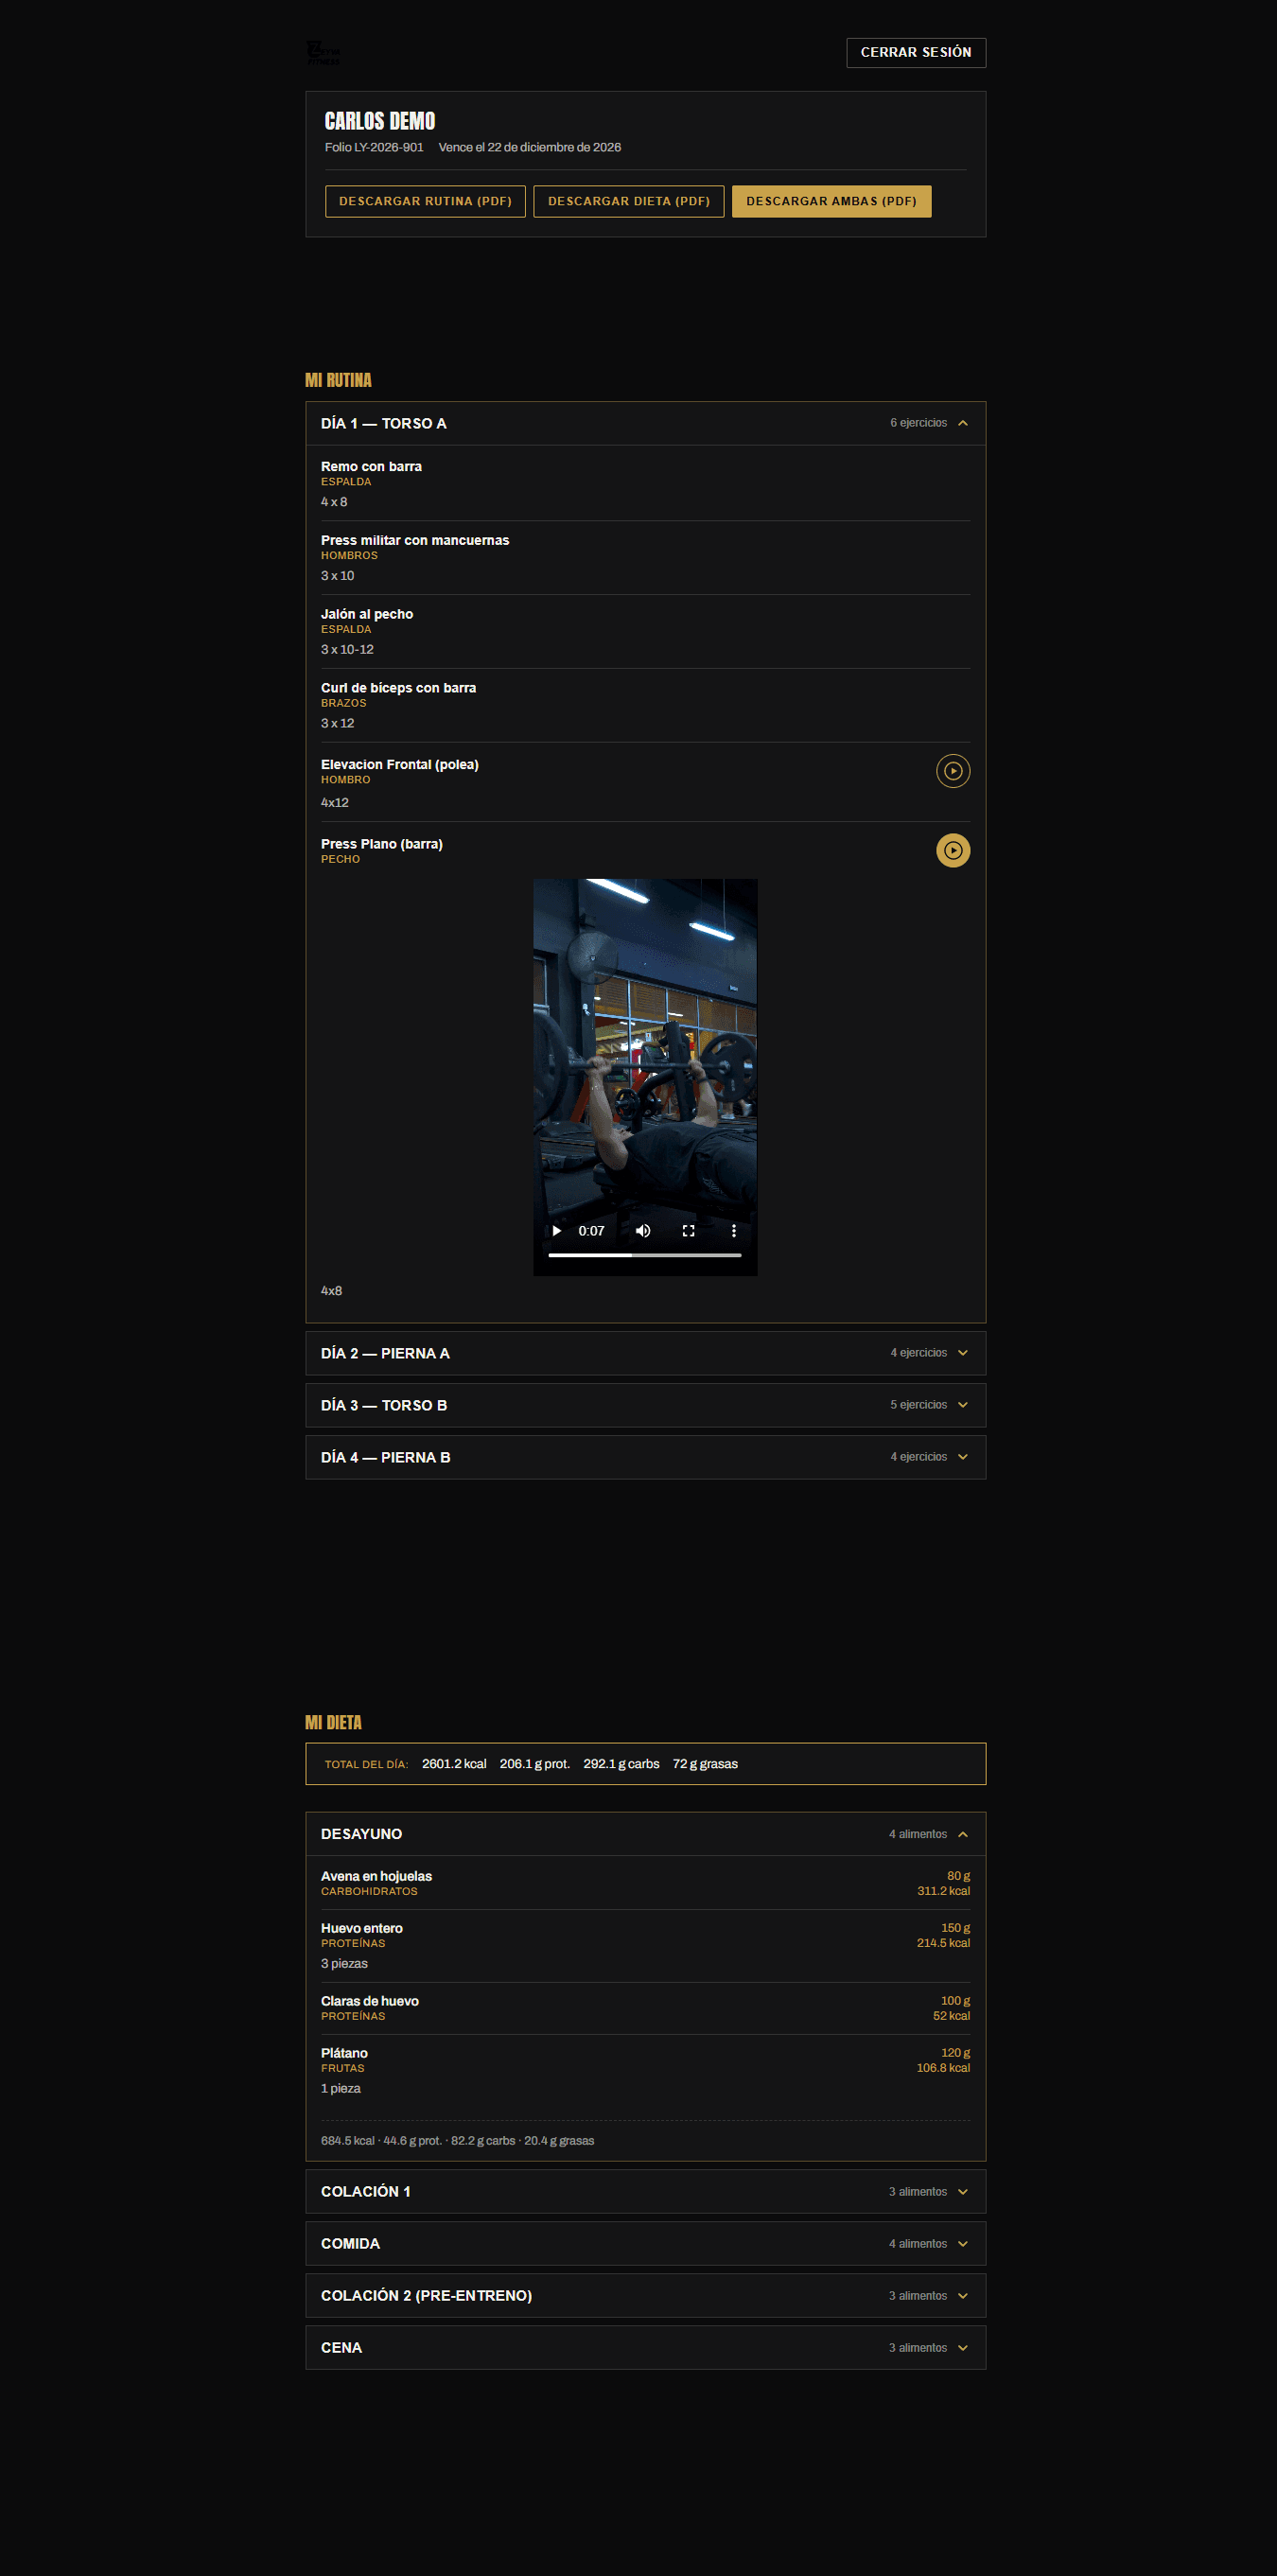
Task: Download both routine and diet PDF
Action: 831,201
